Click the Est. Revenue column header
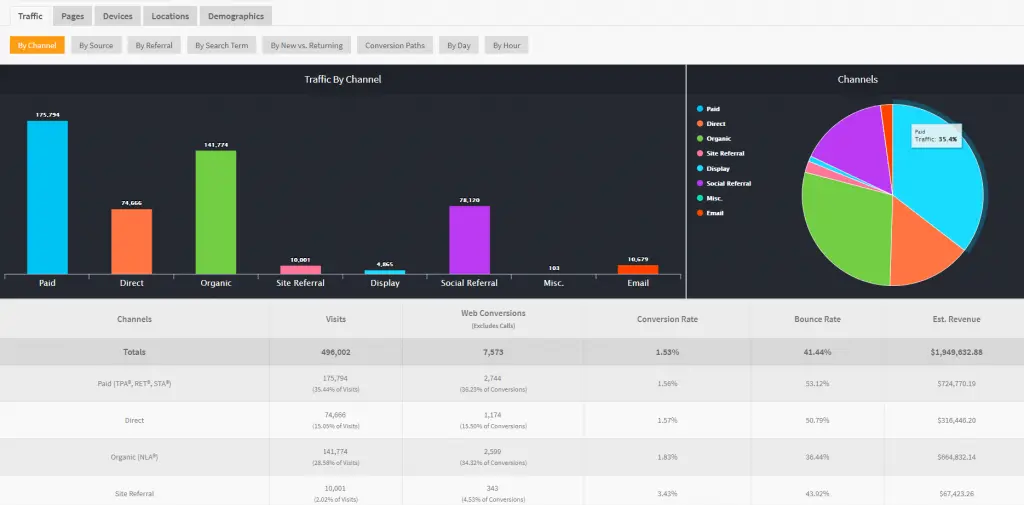Screen dimensions: 1024x505 pos(956,319)
